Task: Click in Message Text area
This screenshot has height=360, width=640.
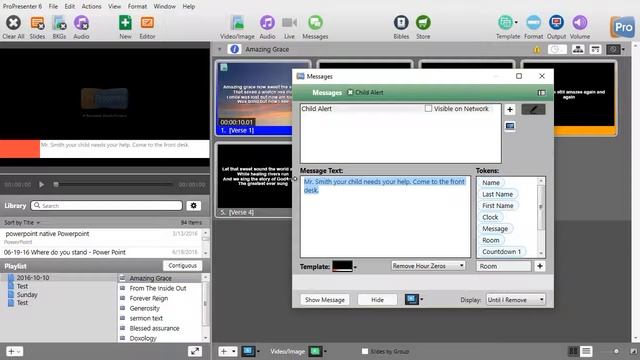Action: [x=385, y=216]
